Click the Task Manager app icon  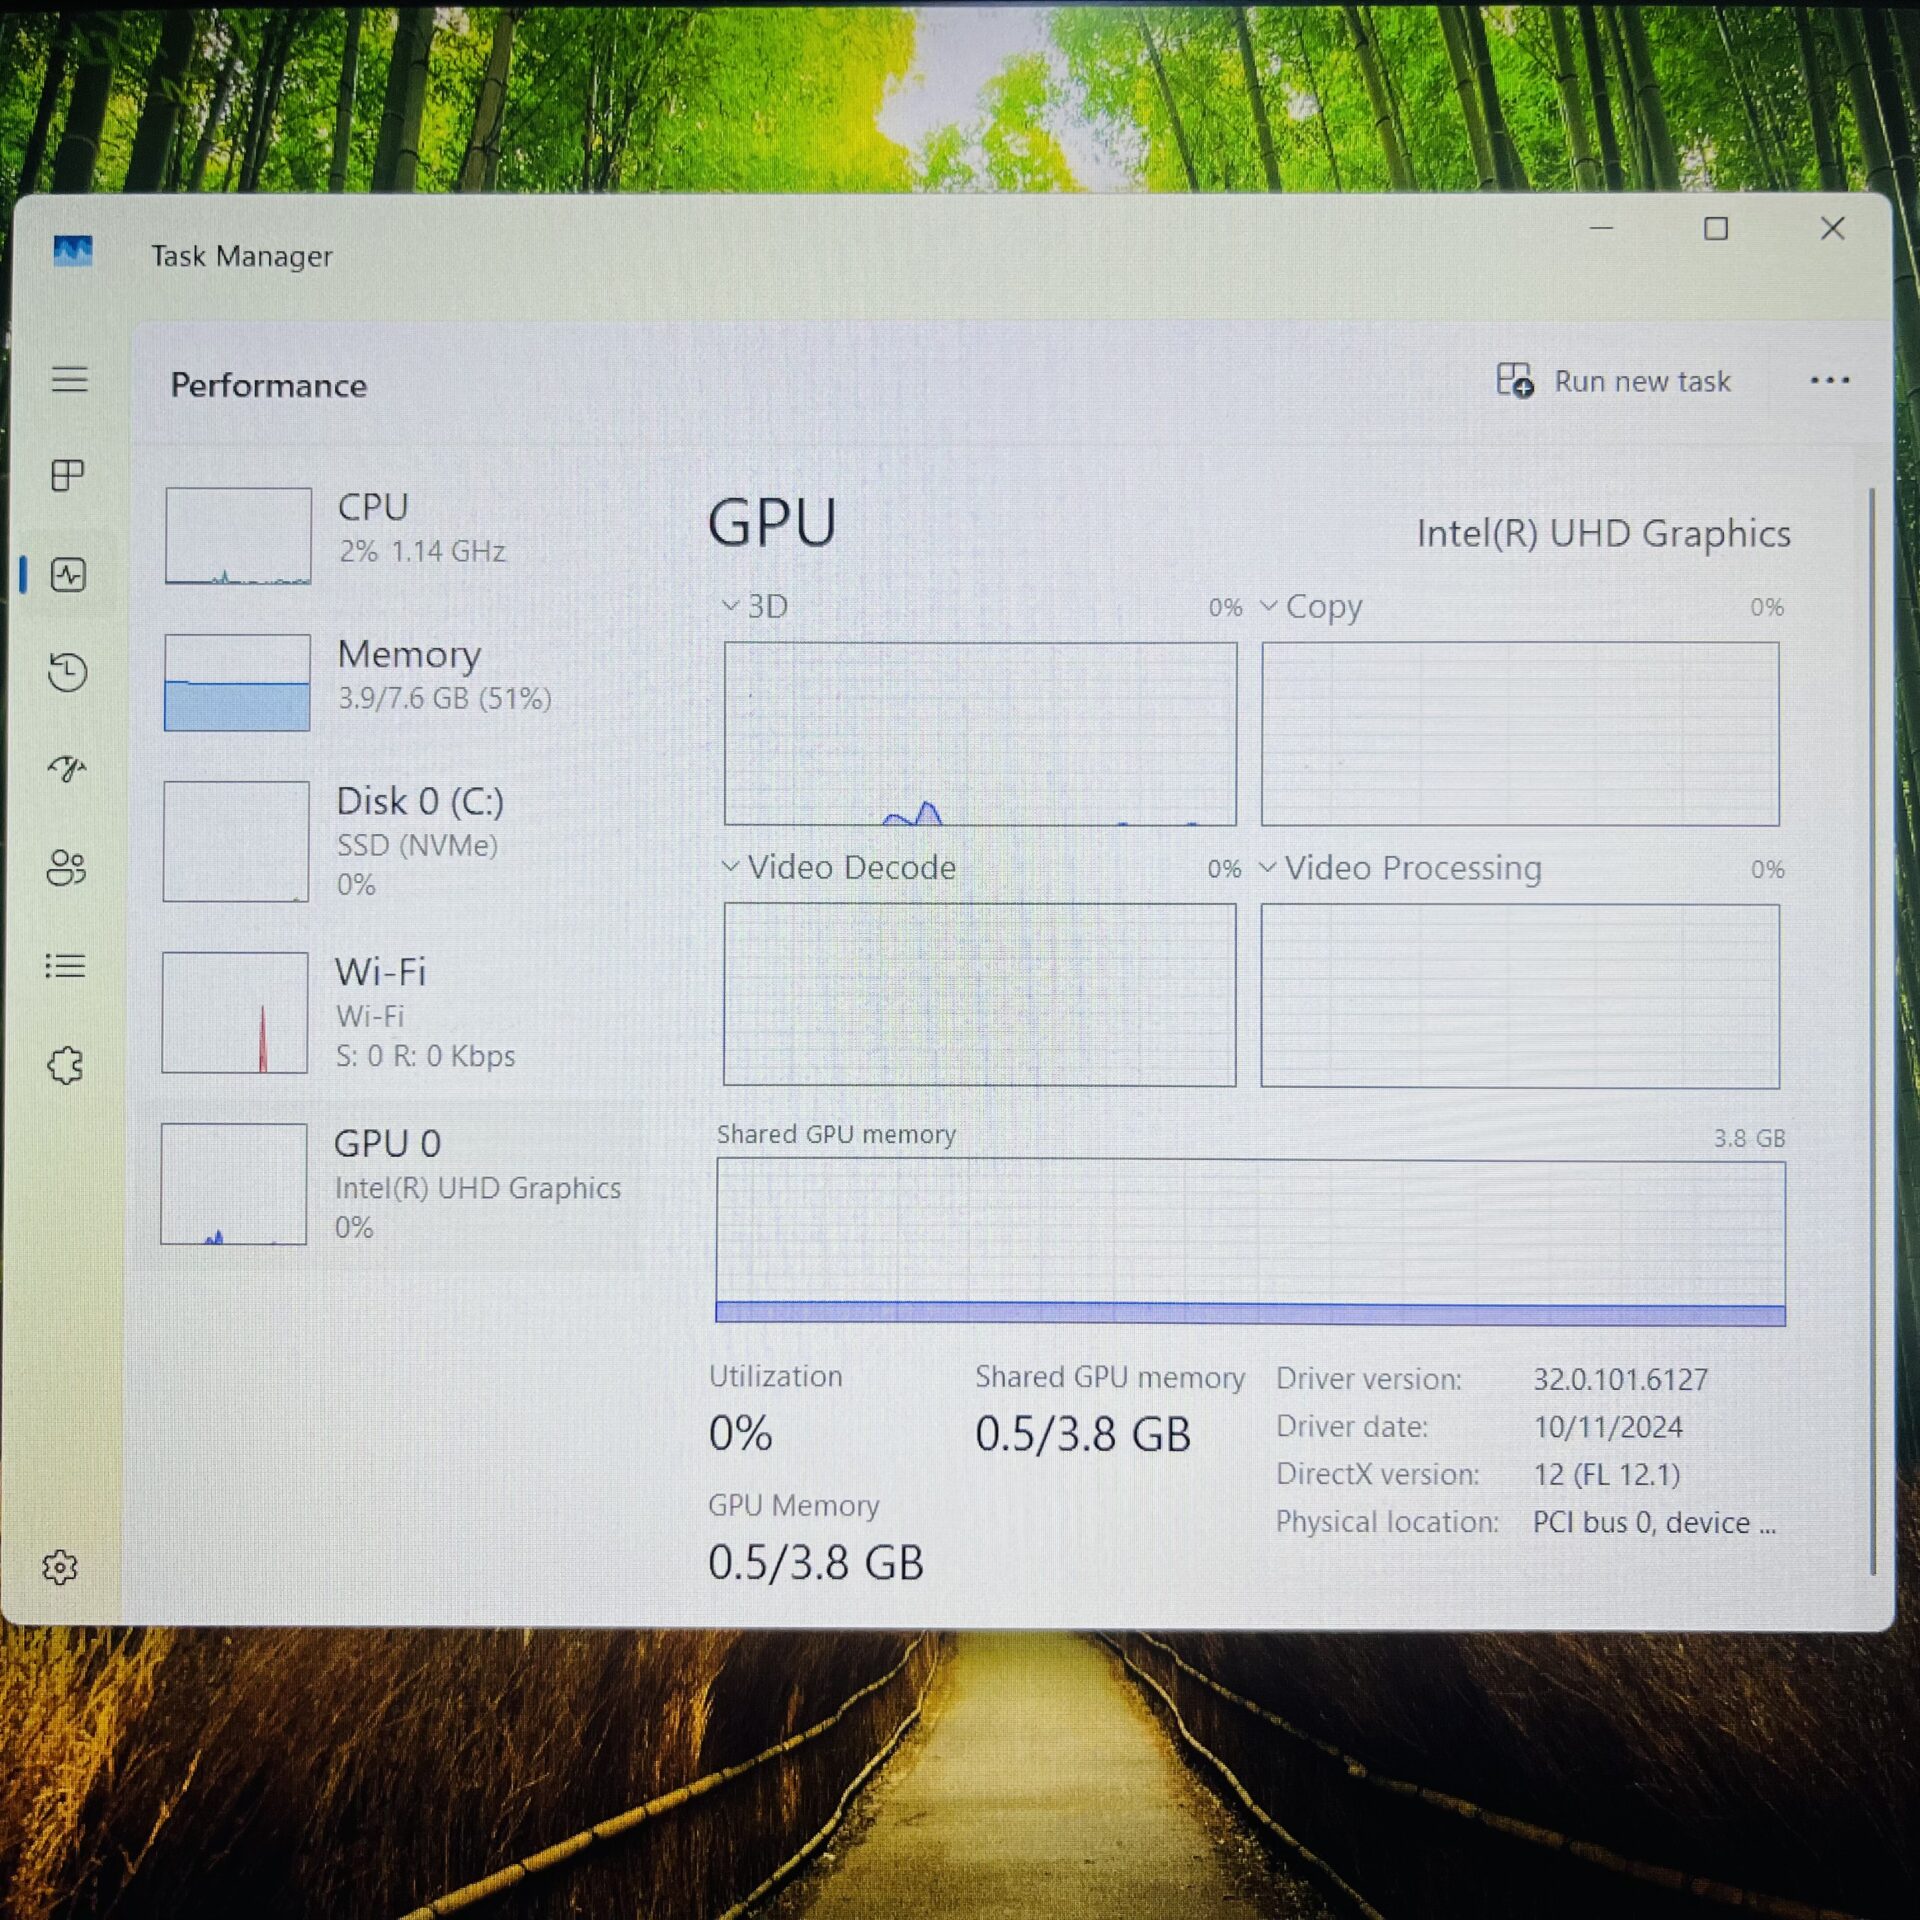72,251
